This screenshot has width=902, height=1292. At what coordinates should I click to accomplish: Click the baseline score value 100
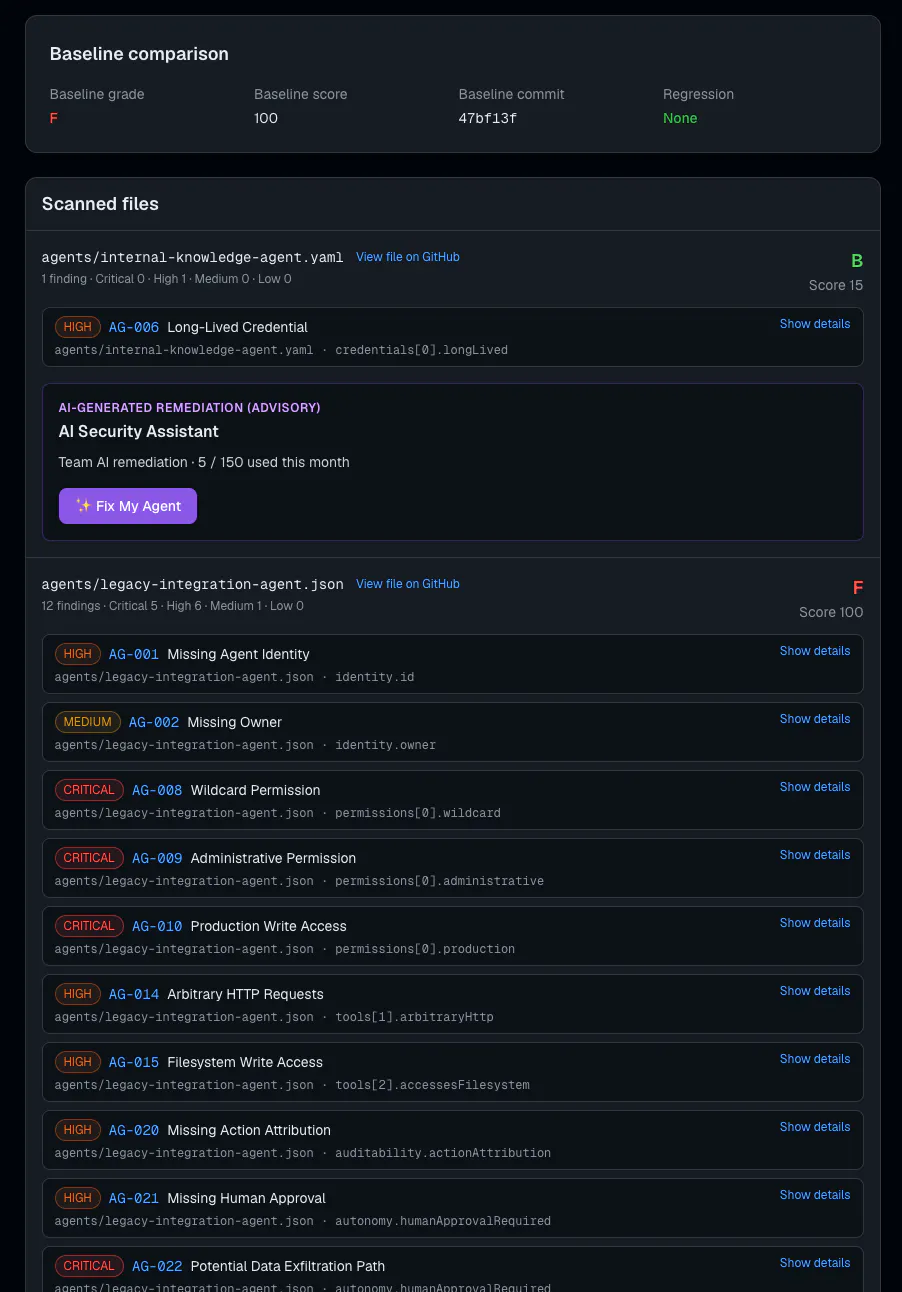(x=266, y=118)
